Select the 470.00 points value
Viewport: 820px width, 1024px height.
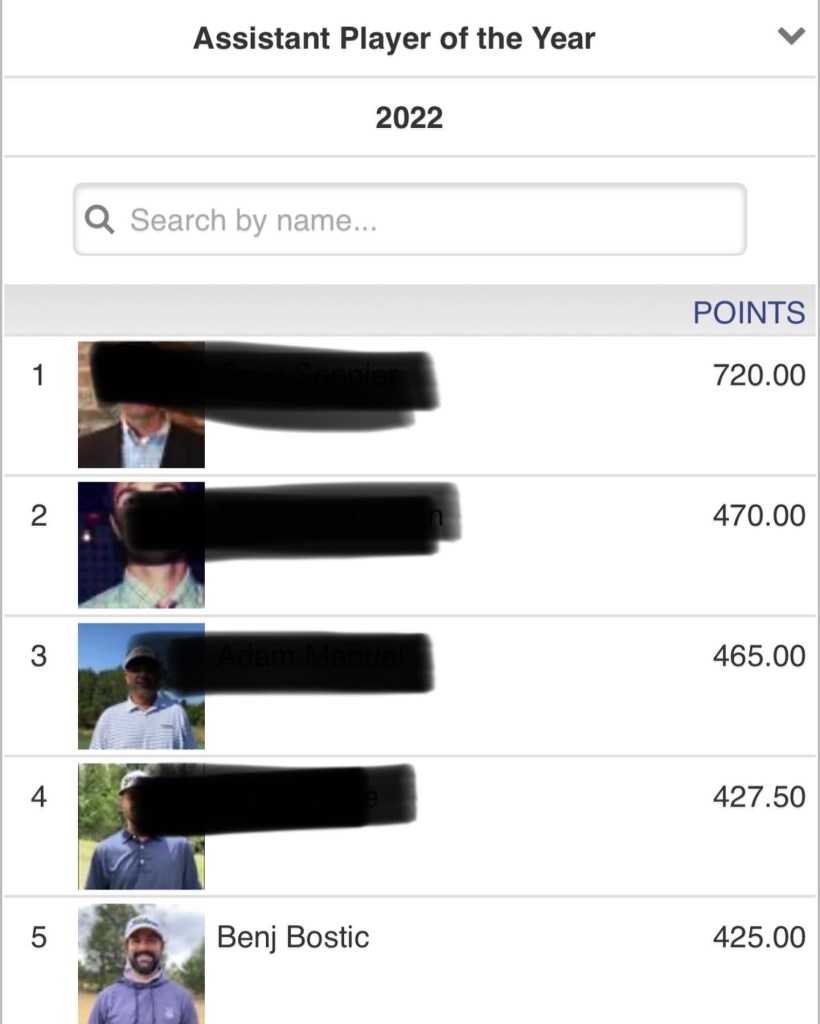758,516
